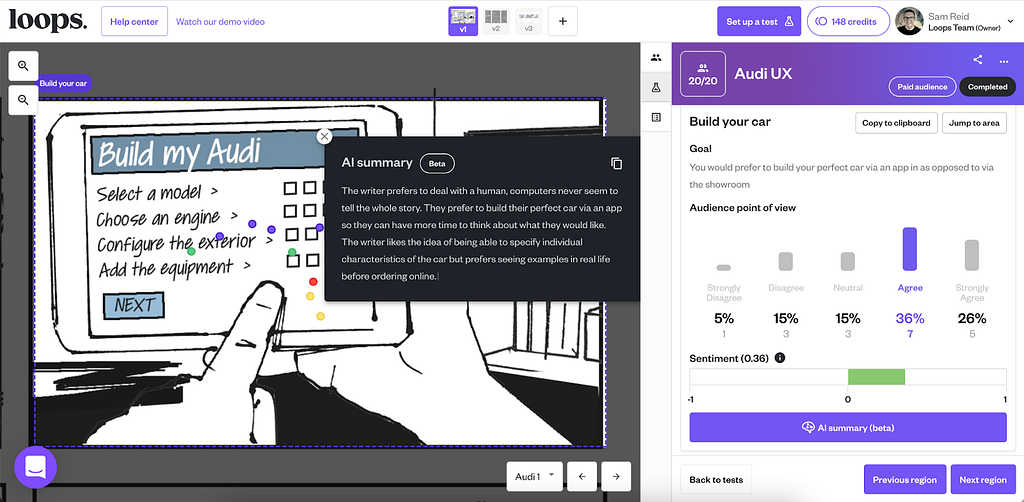
Task: Select the Strongly Agree bar
Action: coord(972,255)
